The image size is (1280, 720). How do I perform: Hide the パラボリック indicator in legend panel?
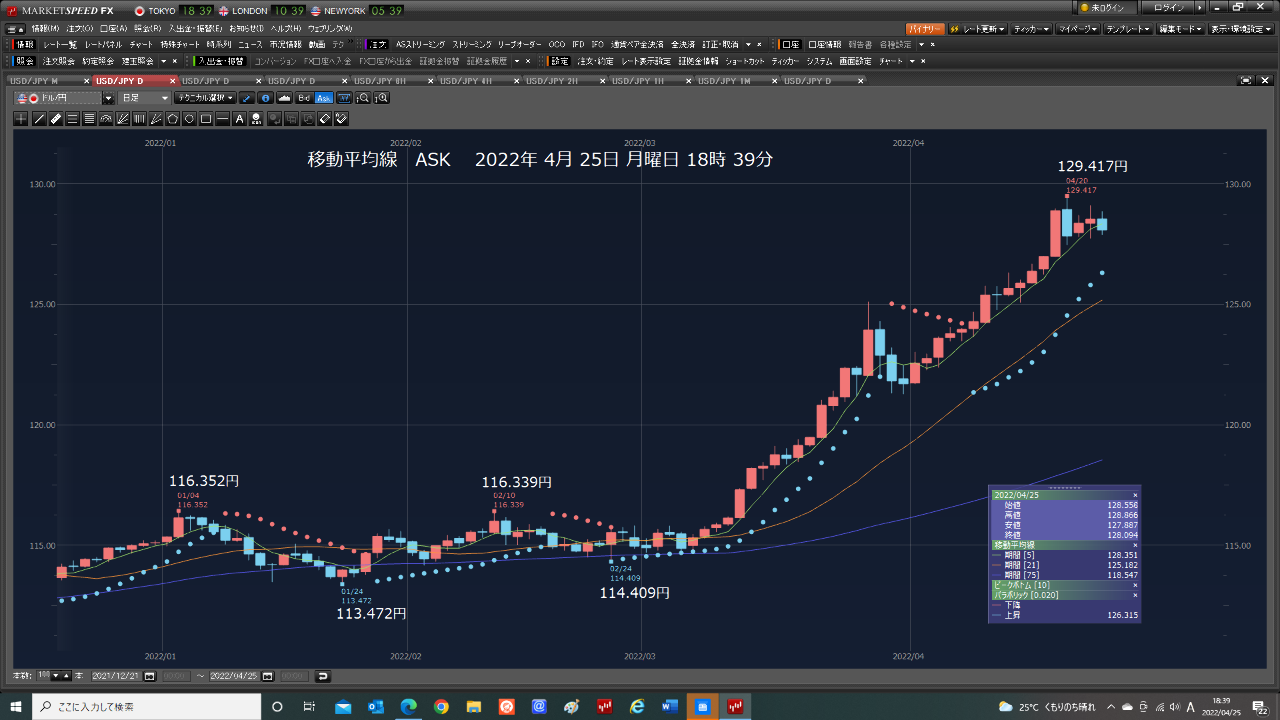click(1134, 595)
